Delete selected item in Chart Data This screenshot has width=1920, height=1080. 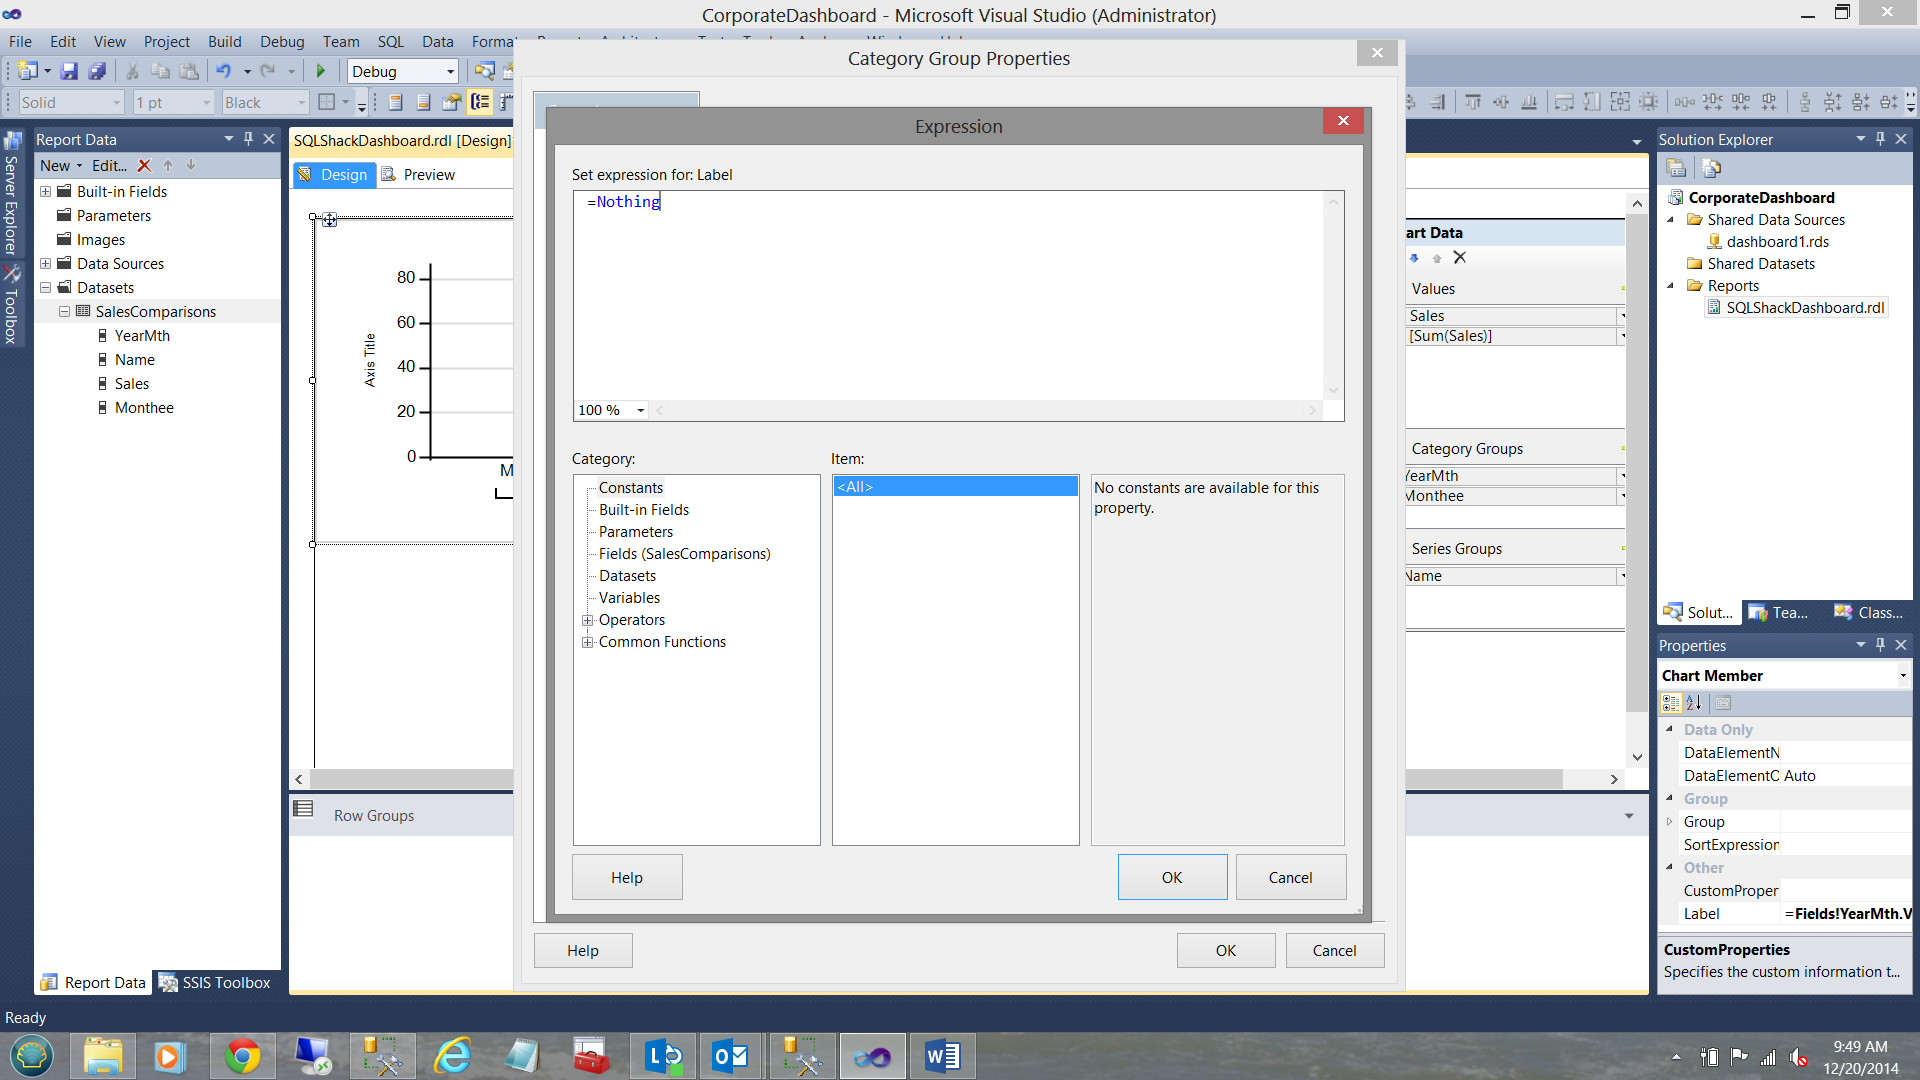pos(1460,258)
